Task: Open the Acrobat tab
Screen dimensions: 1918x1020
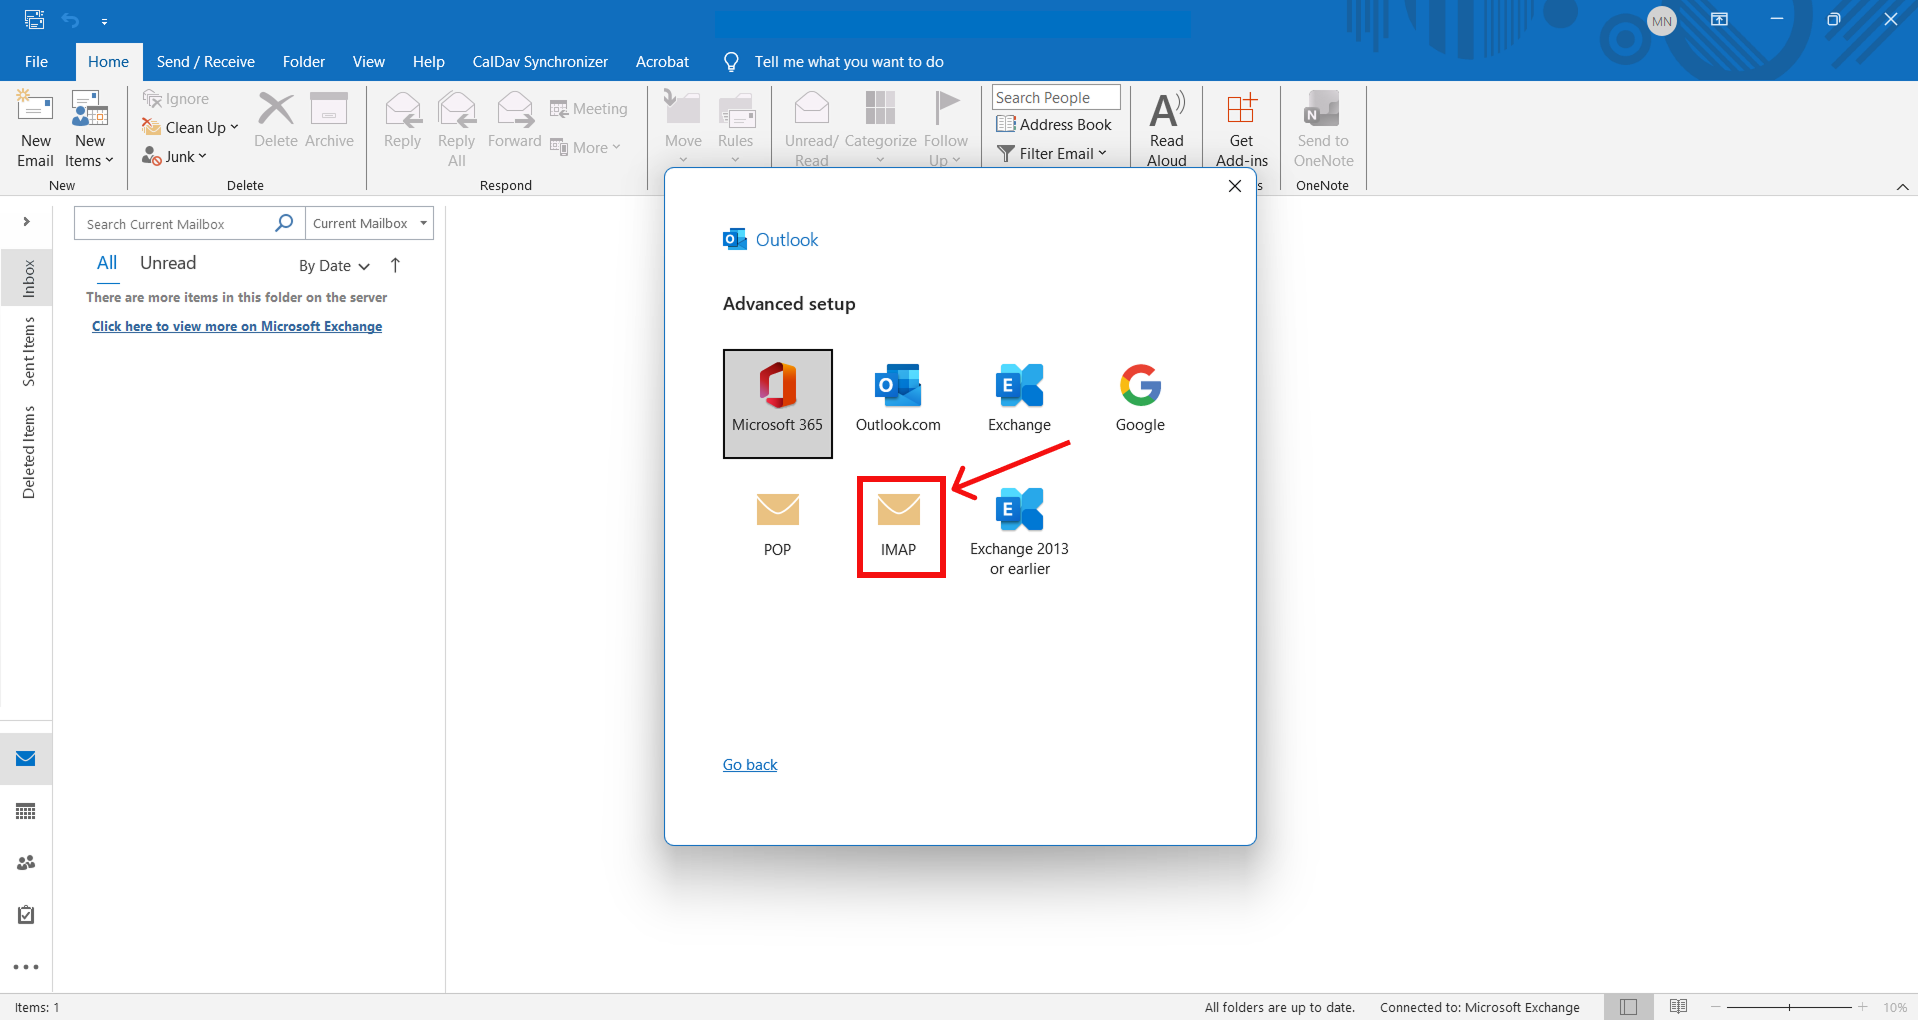Action: pyautogui.click(x=662, y=62)
